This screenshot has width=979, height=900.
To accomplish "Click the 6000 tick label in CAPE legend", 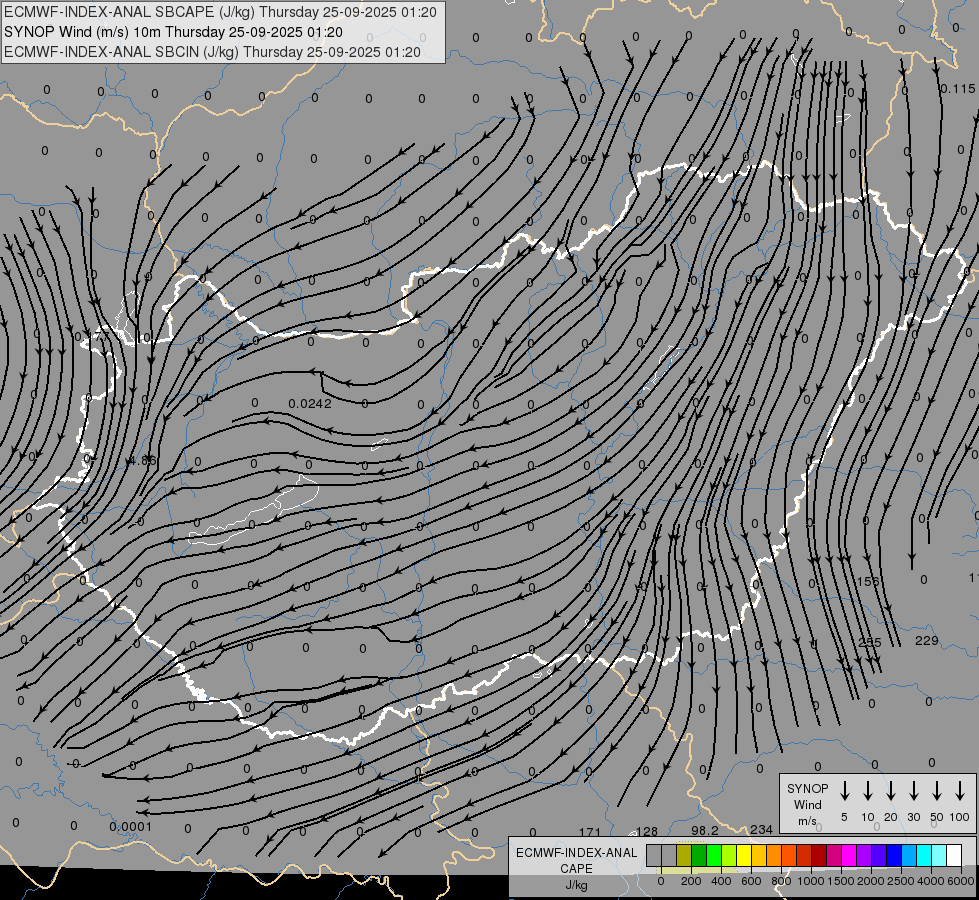I will point(961,881).
